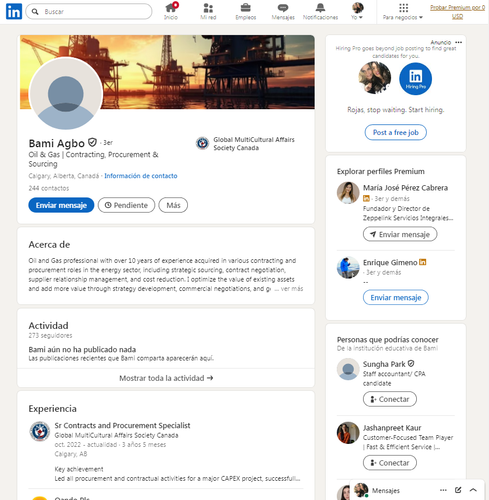
Task: Focus the Buscar search field
Action: (x=89, y=12)
